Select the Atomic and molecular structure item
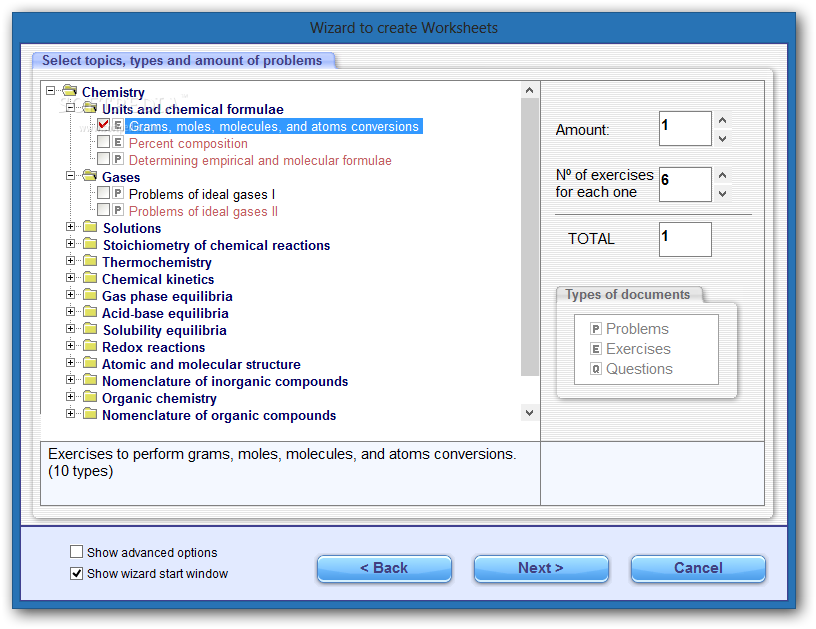Image resolution: width=816 pixels, height=629 pixels. tap(201, 364)
